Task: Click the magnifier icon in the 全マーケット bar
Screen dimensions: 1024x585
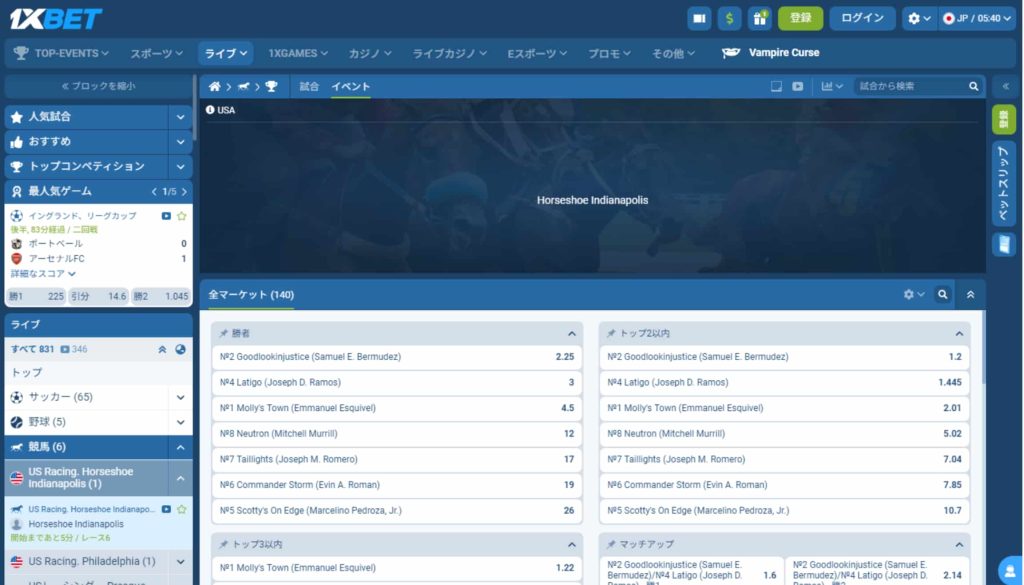Action: point(942,295)
